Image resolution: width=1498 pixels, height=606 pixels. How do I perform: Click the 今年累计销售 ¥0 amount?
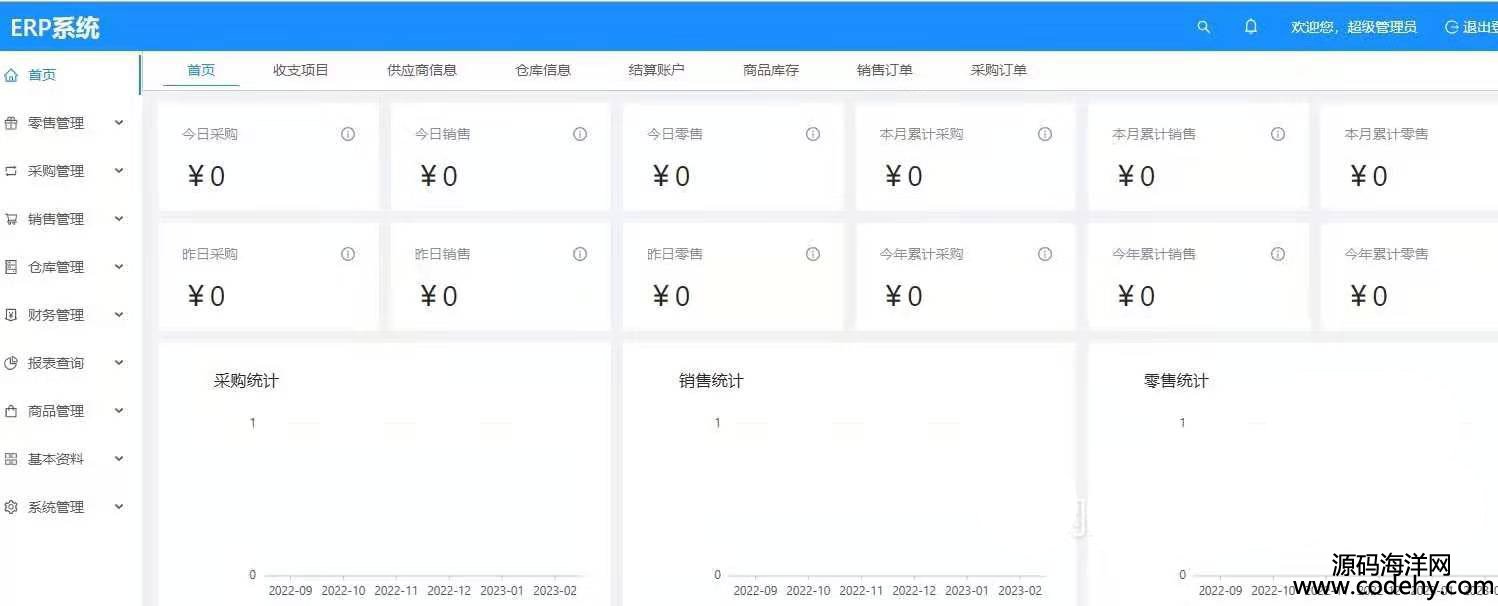click(1136, 297)
